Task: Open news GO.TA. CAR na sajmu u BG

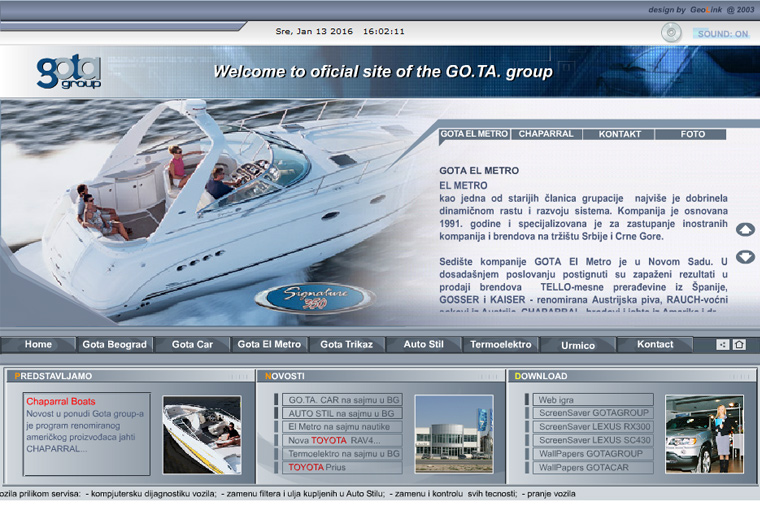Action: 343,400
